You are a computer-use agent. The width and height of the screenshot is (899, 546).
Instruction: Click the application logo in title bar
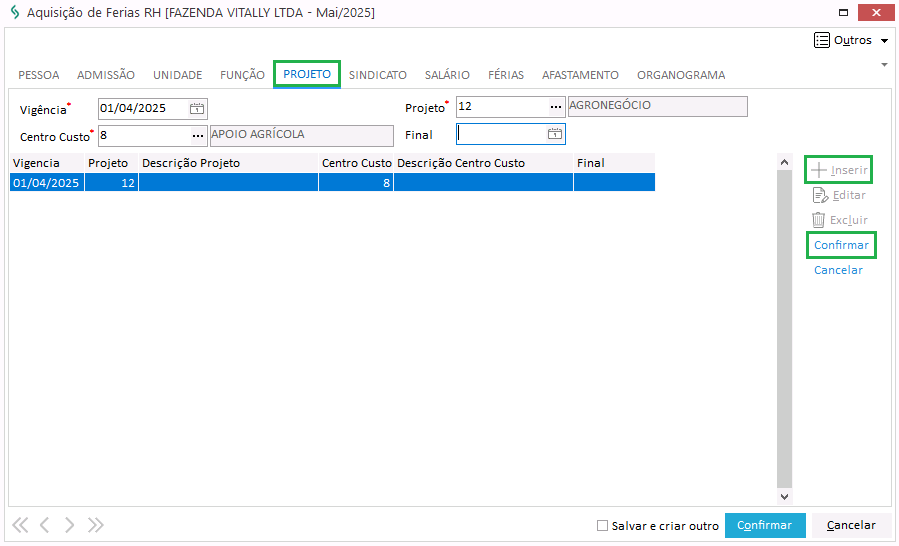(x=14, y=12)
